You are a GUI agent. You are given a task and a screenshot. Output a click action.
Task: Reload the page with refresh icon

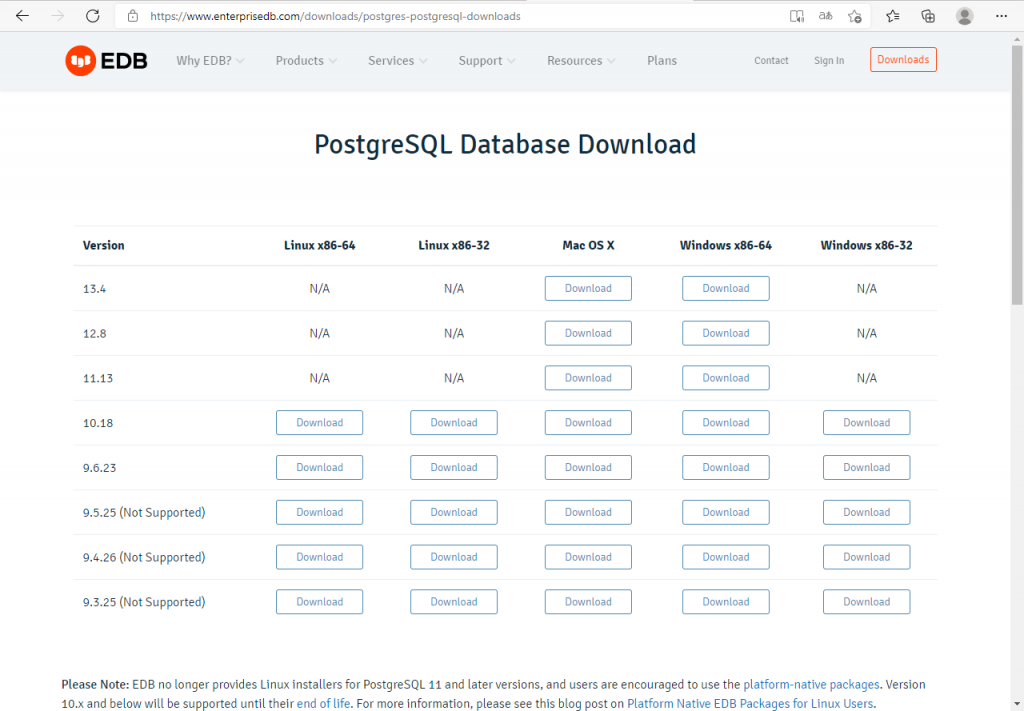click(93, 16)
